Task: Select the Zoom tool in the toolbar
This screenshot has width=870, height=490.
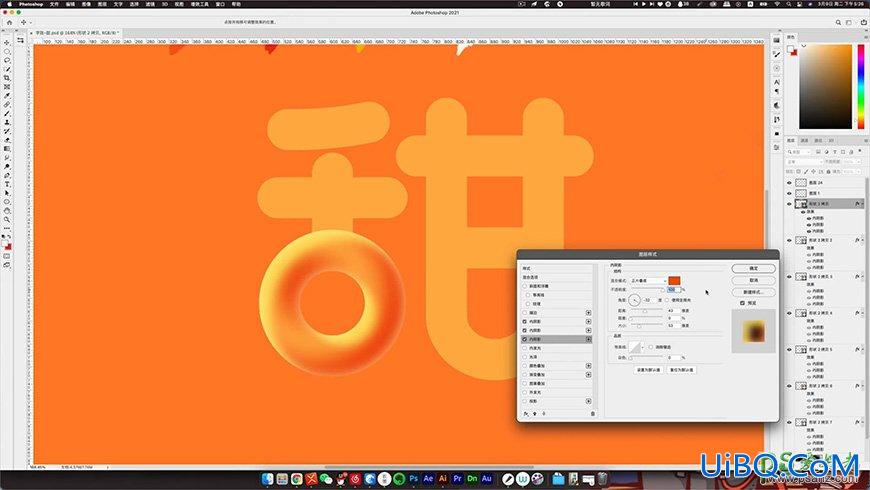Action: click(7, 220)
